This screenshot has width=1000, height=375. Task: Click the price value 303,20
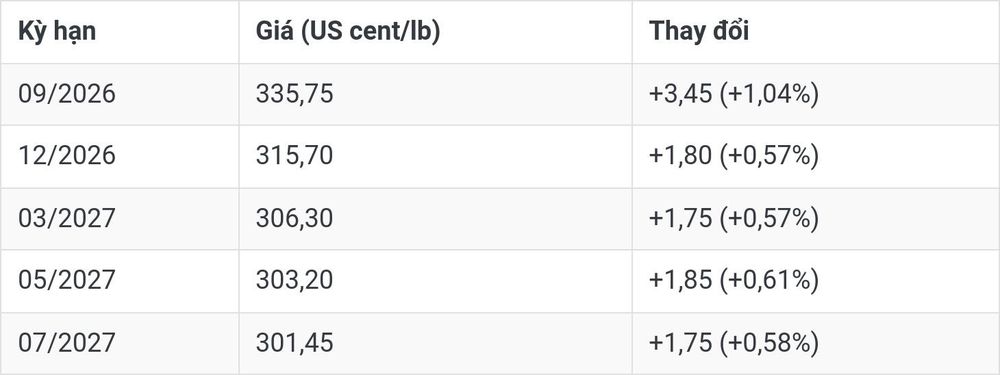295,281
